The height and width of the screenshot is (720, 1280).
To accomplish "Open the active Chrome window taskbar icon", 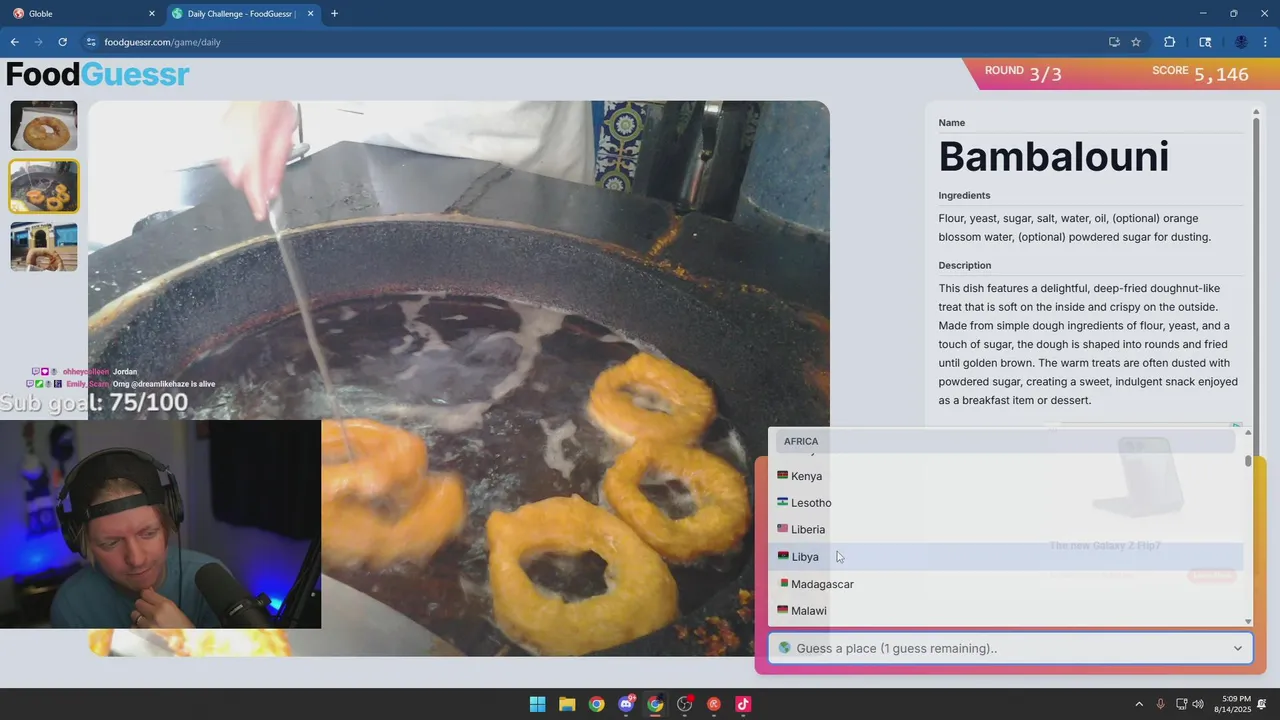I will 655,704.
